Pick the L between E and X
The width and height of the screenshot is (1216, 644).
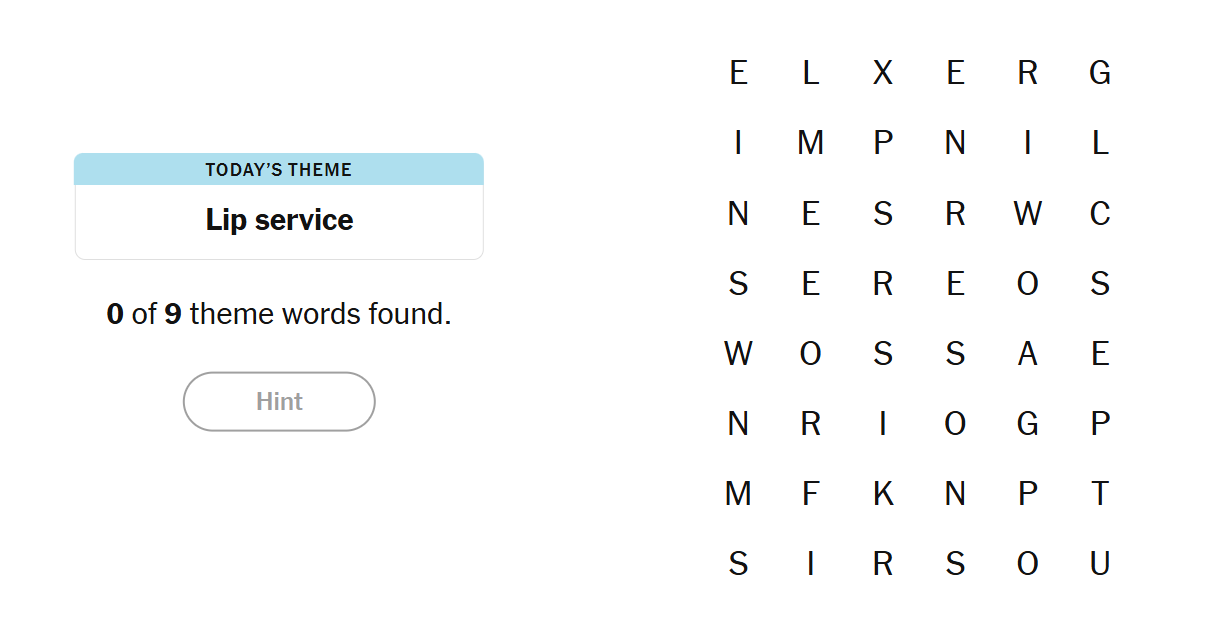811,73
